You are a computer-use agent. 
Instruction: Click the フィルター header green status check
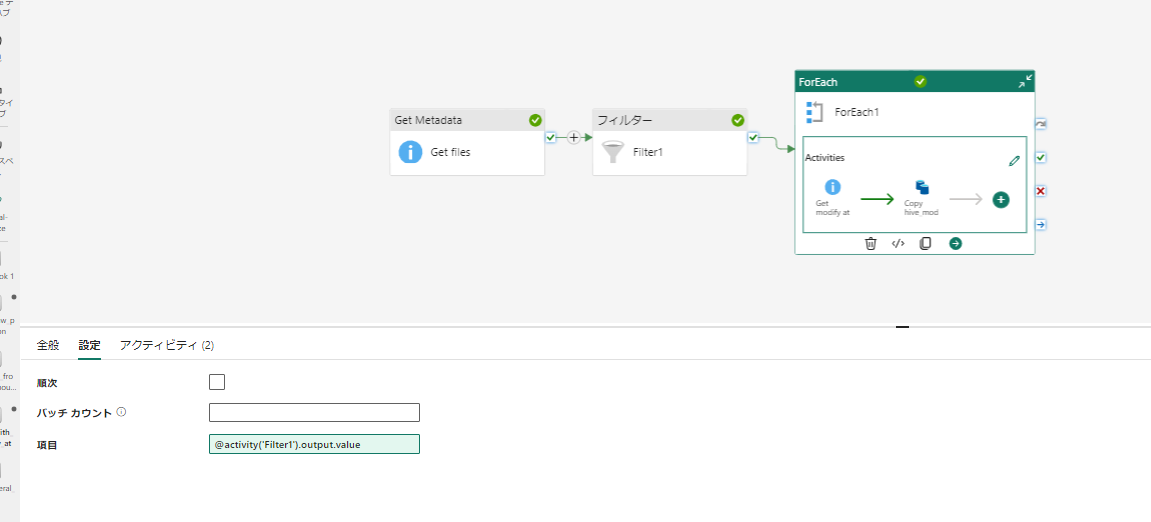click(x=738, y=120)
